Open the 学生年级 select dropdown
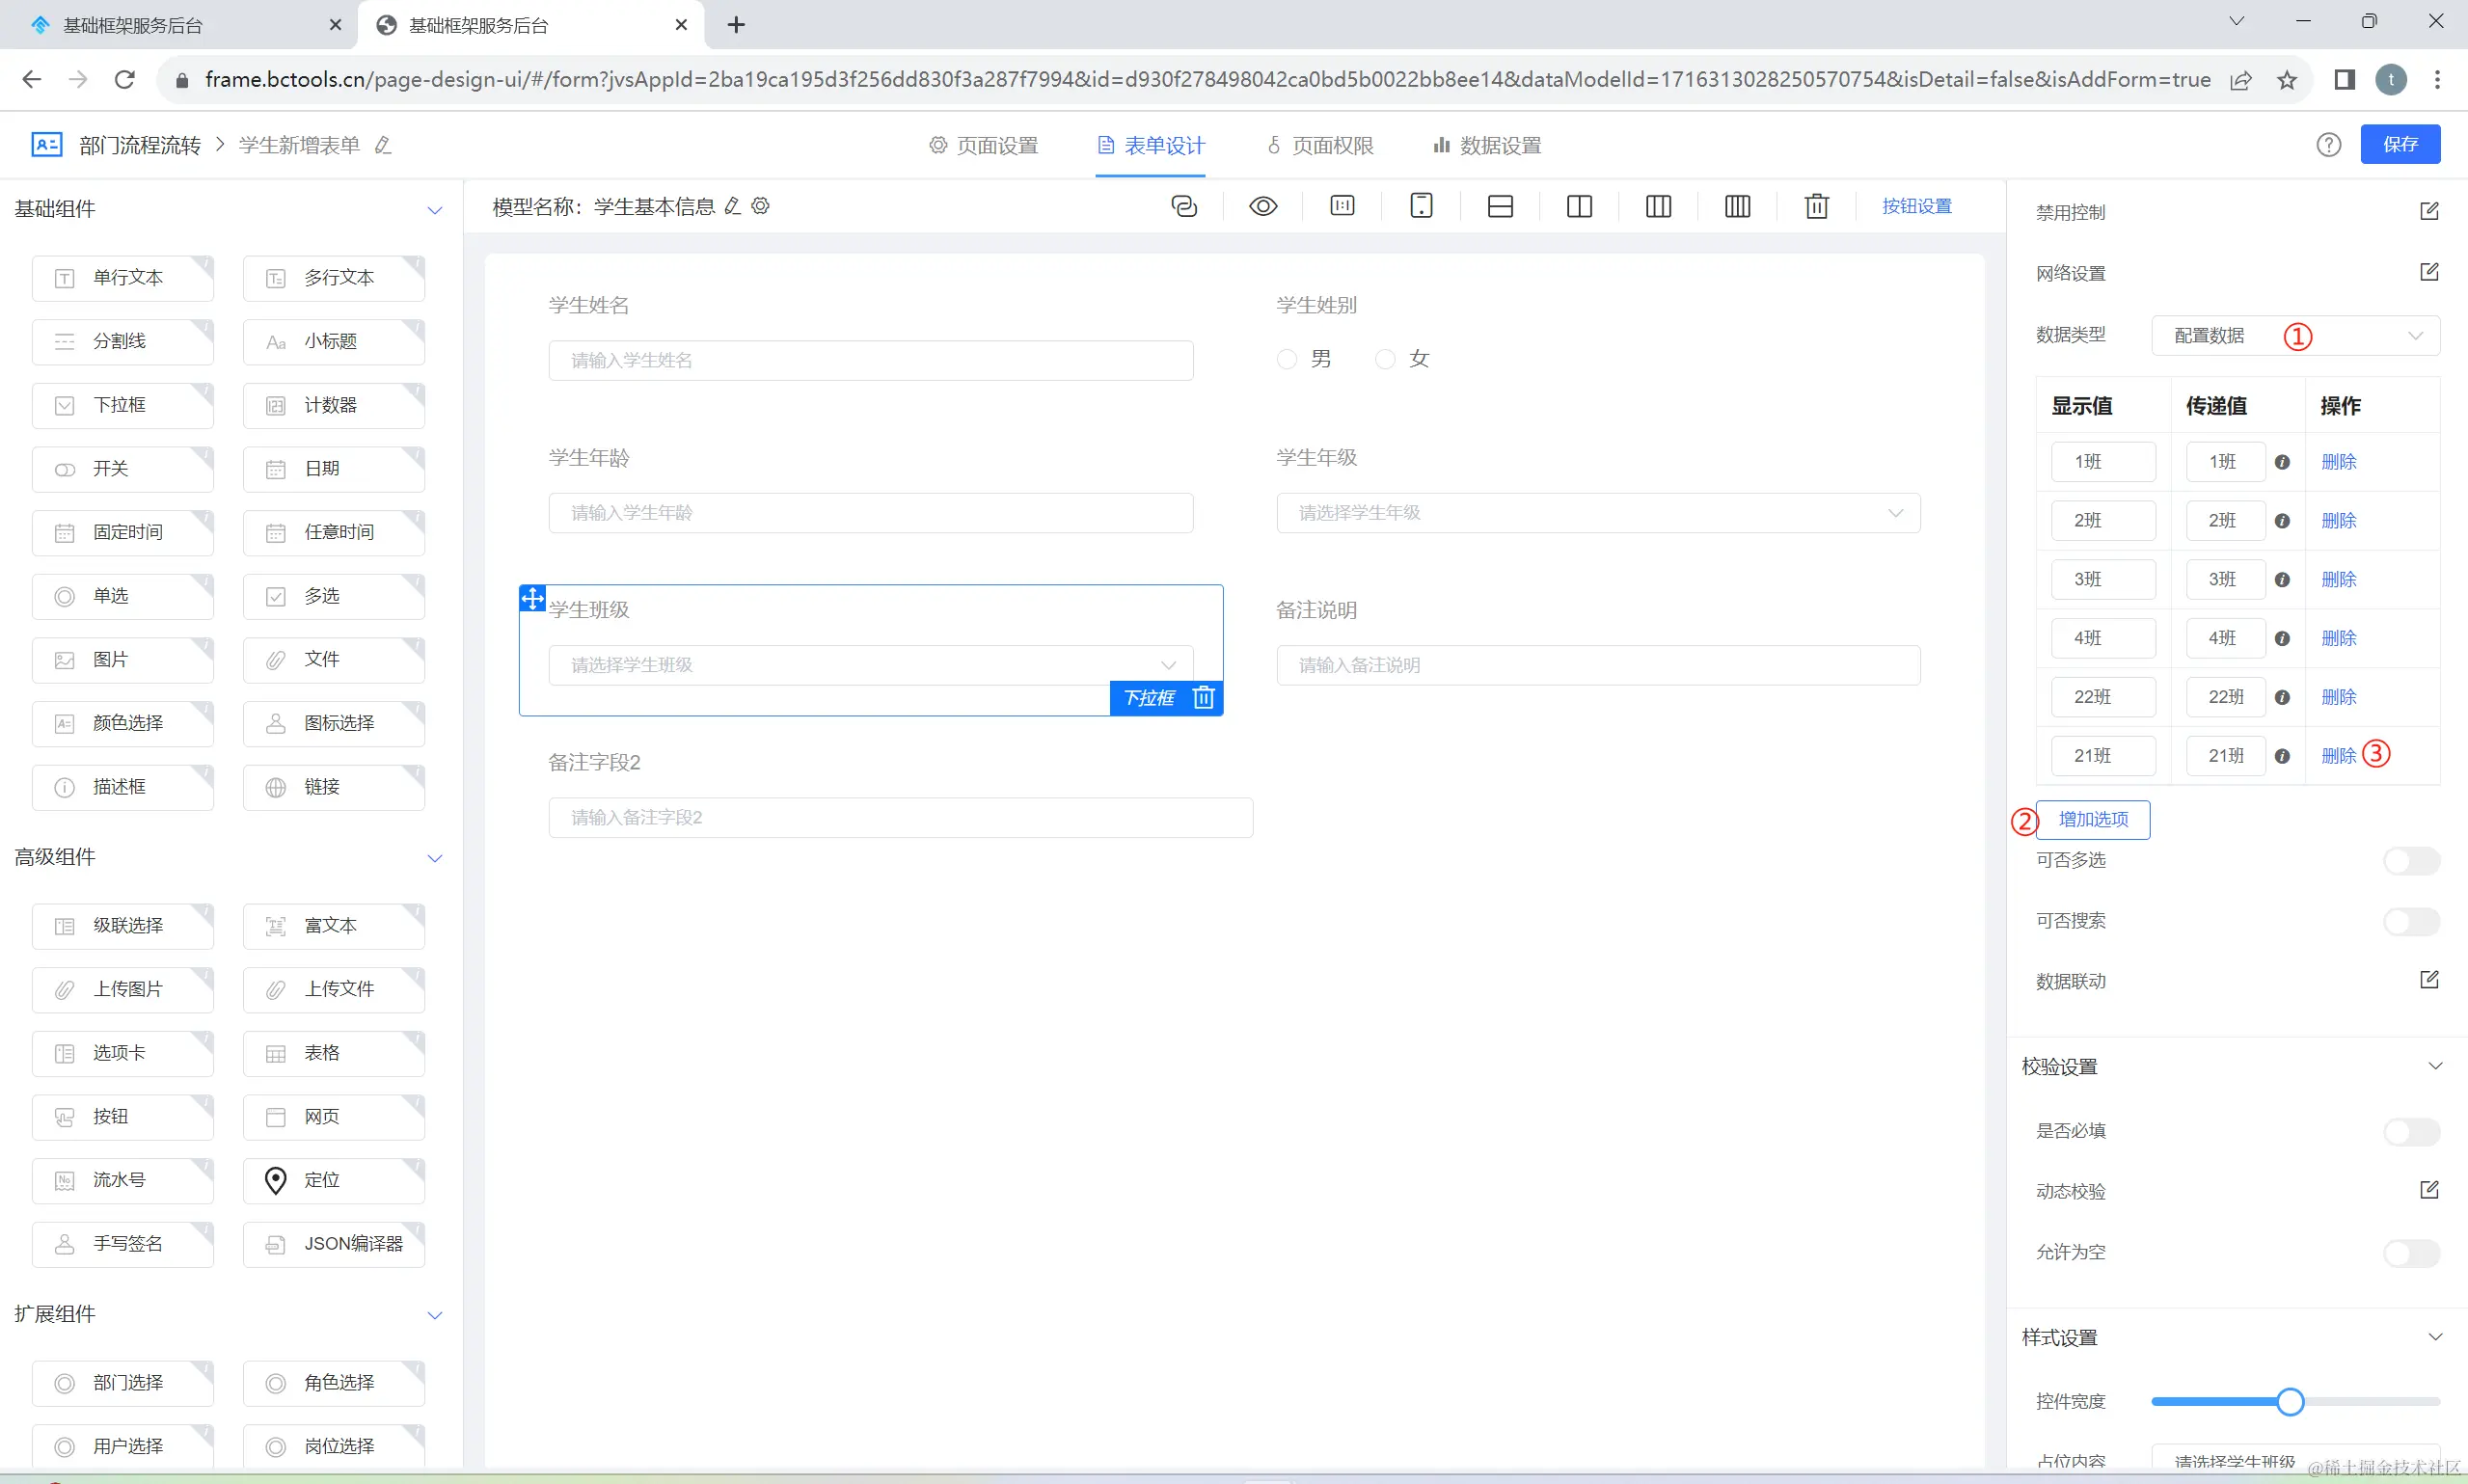 [1597, 513]
